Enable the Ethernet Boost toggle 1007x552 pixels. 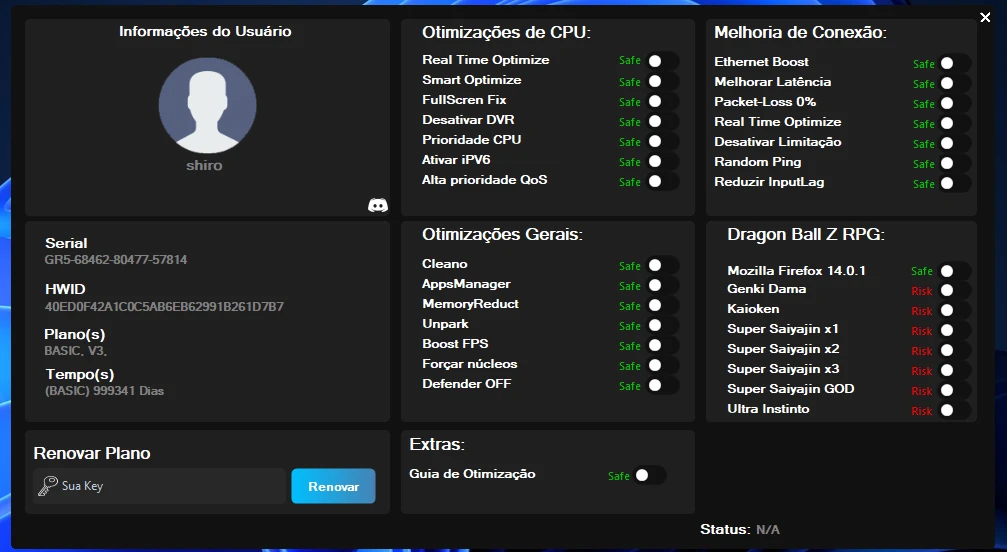point(954,63)
